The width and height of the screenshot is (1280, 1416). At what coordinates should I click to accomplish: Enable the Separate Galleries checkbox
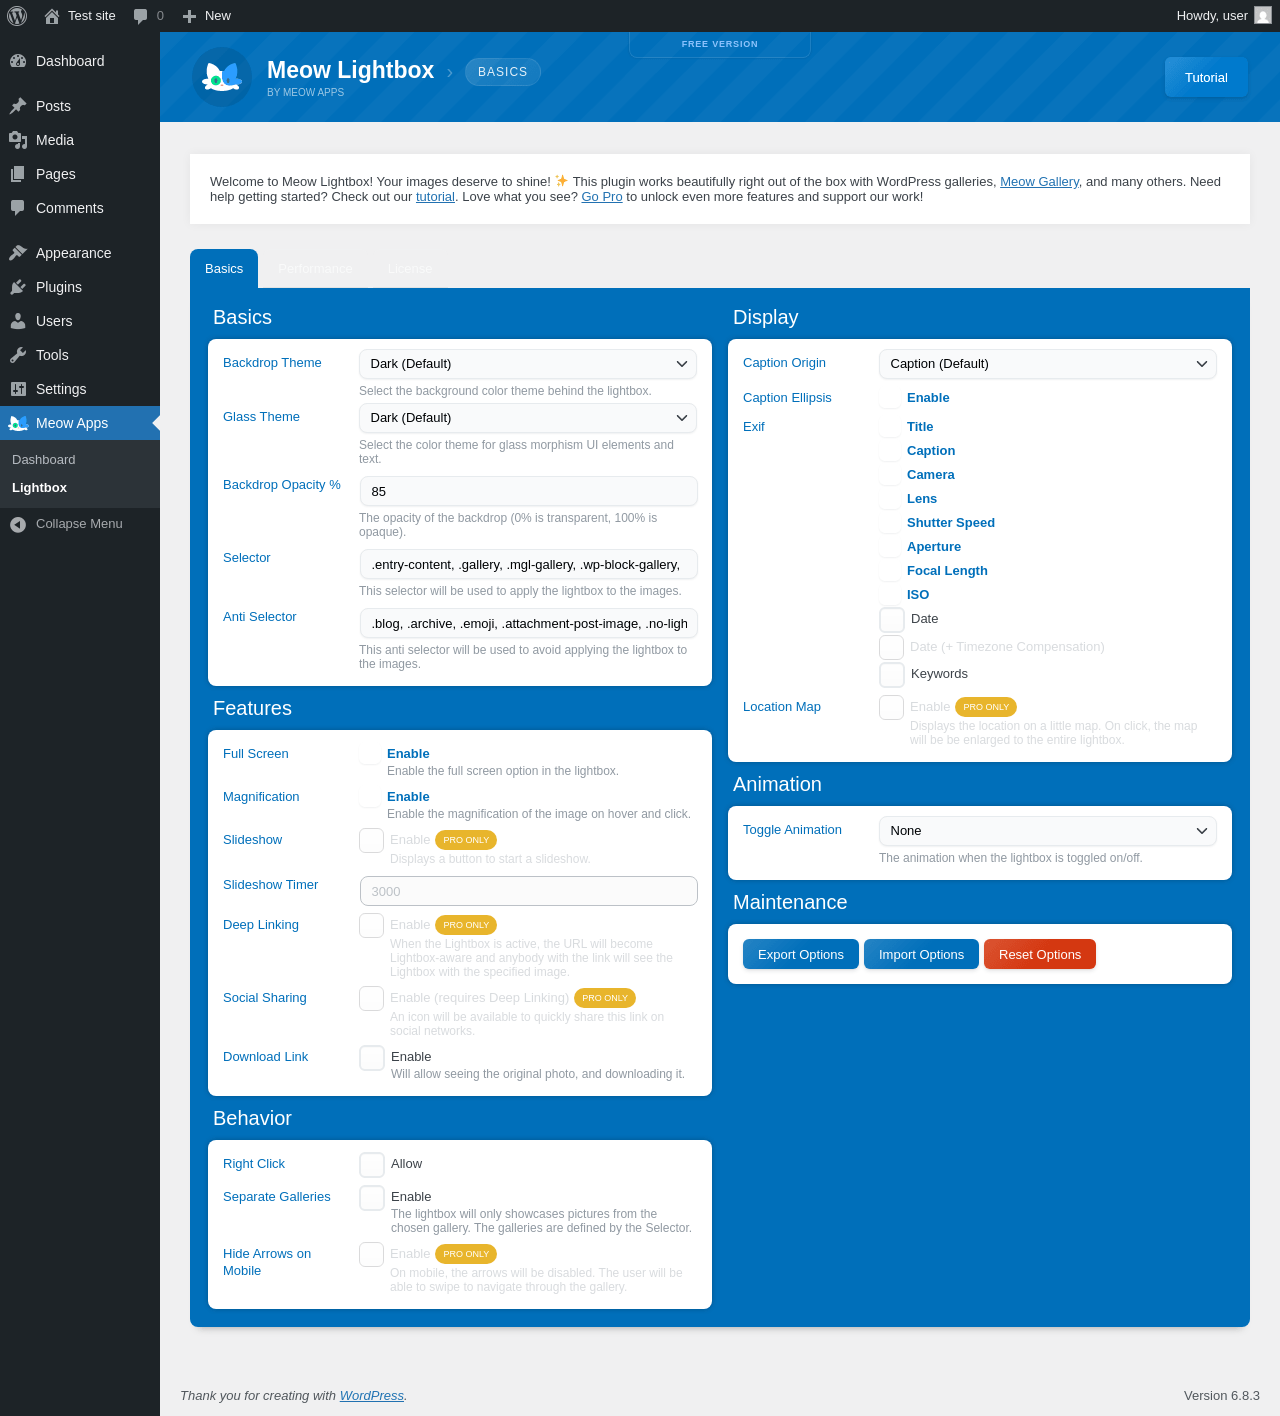click(x=372, y=1198)
